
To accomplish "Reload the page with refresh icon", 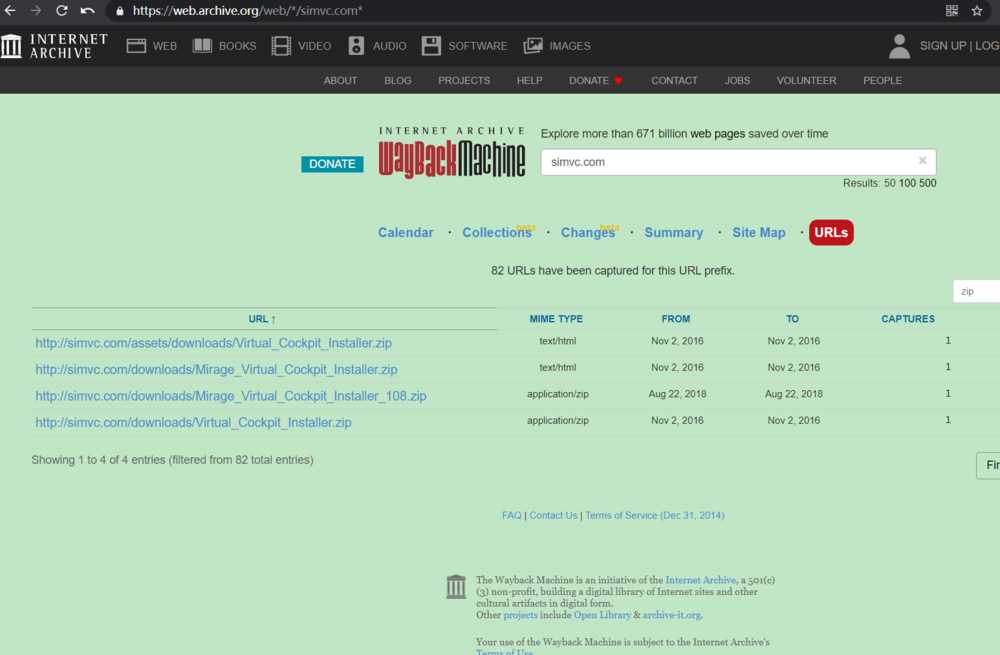I will click(61, 11).
